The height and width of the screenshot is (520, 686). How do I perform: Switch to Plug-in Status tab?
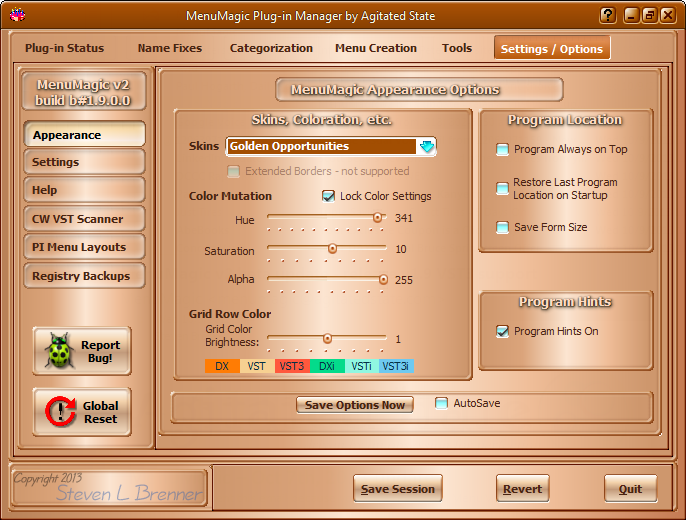(64, 48)
